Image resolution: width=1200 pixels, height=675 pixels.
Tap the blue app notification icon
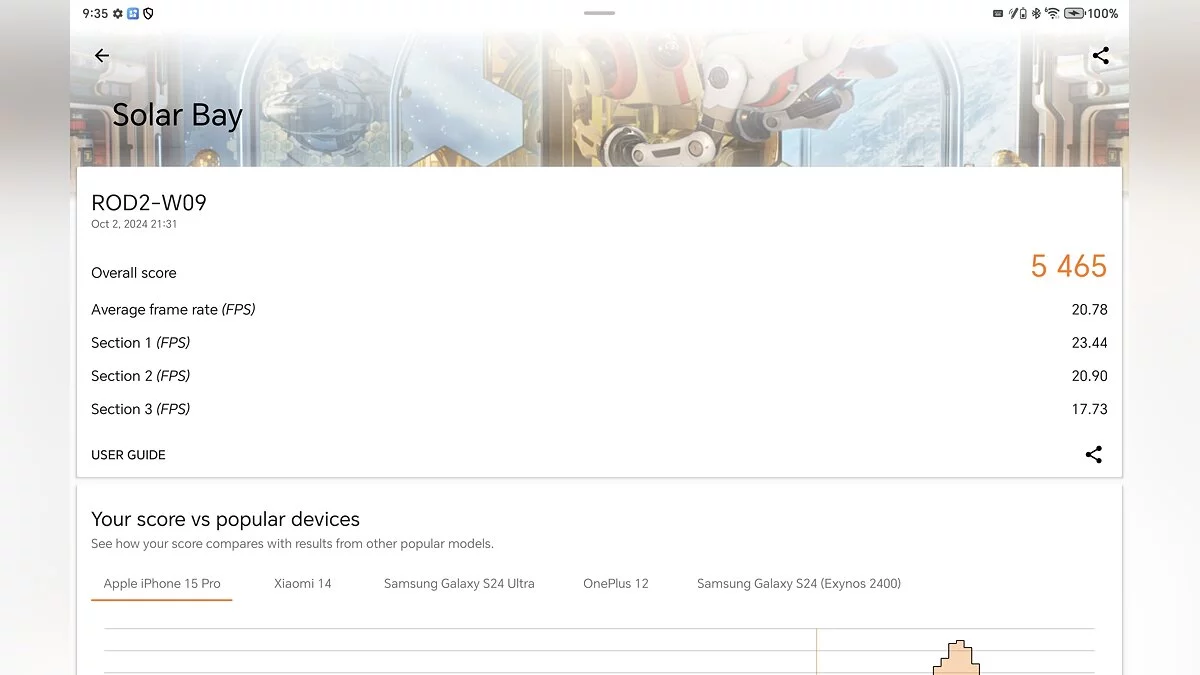133,14
